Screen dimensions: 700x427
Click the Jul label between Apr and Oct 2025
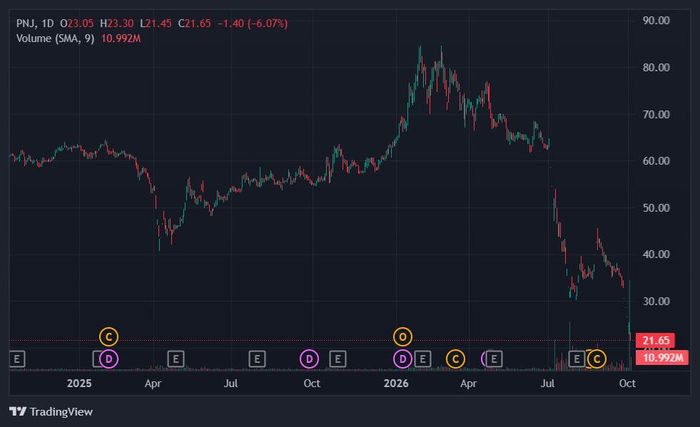[x=230, y=383]
